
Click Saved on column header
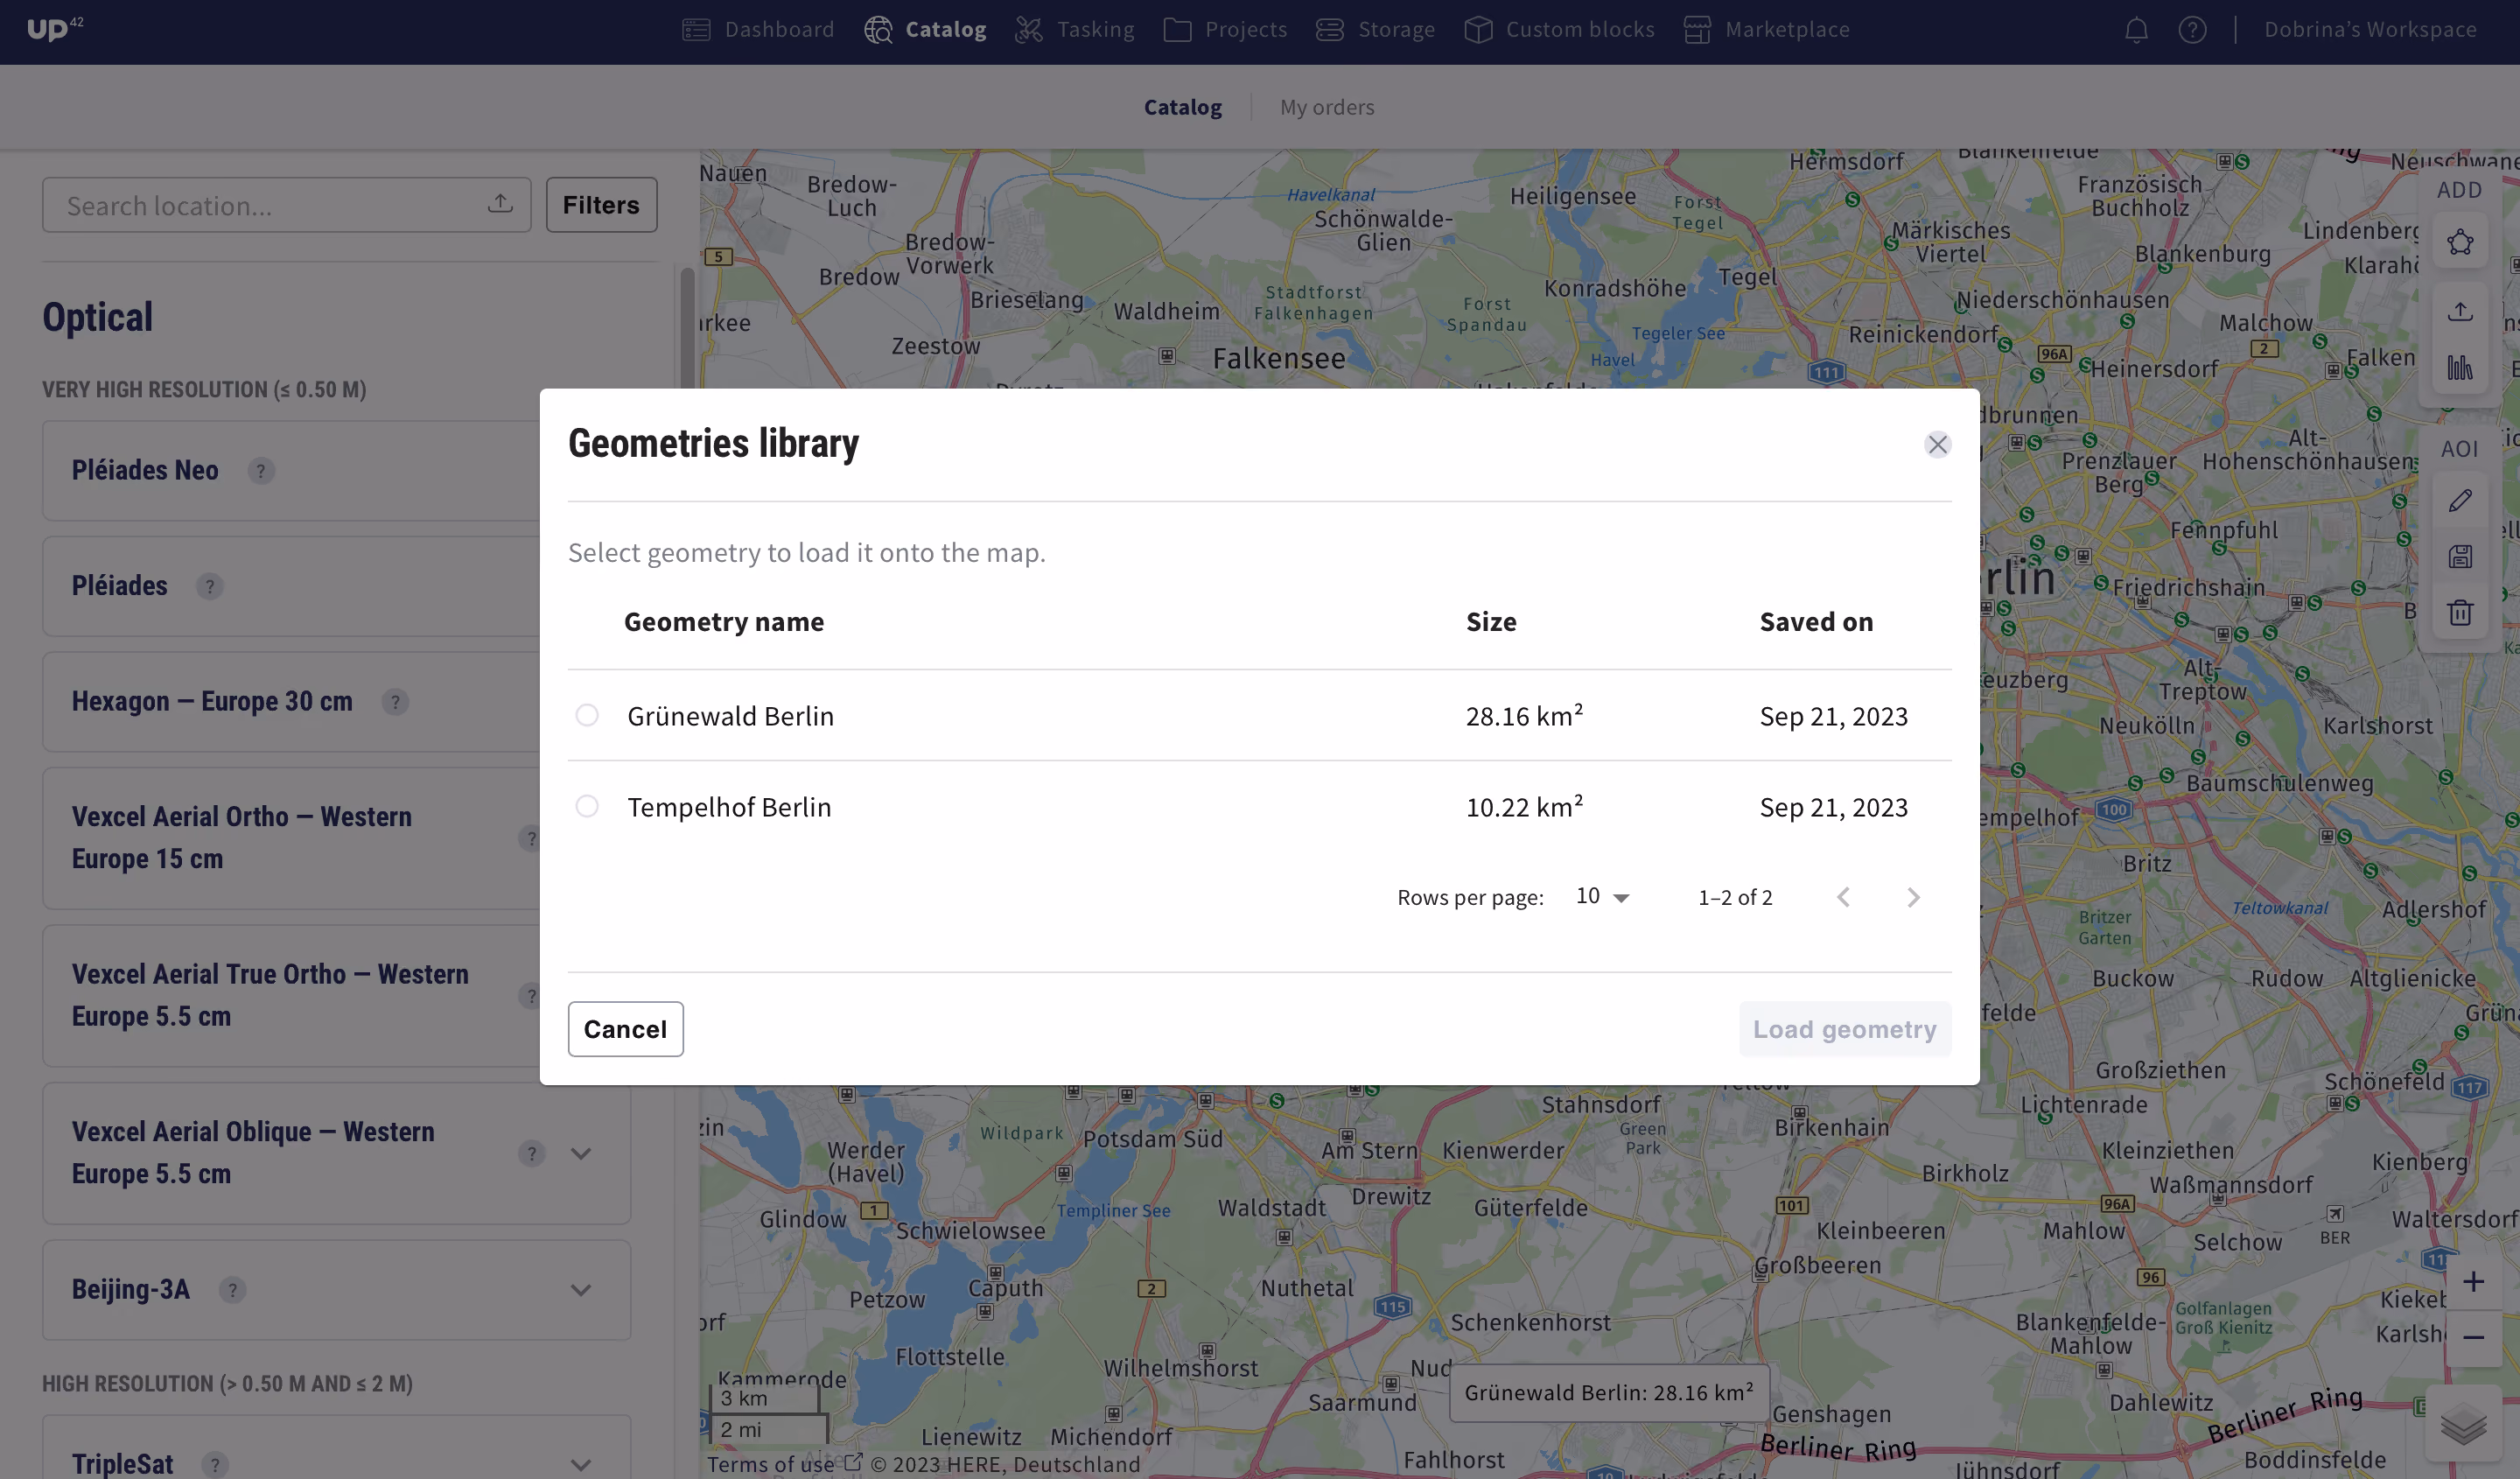click(1816, 622)
